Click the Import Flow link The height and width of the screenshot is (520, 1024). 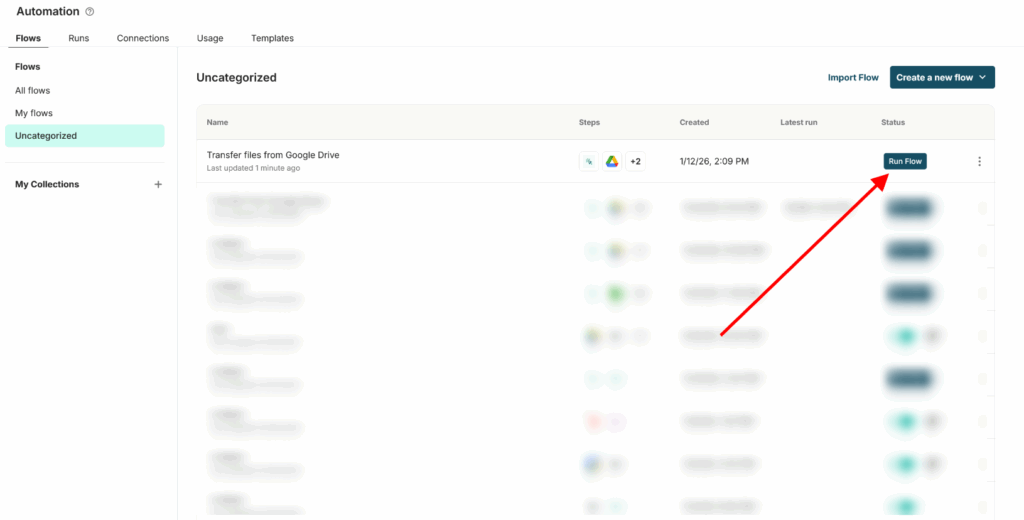coord(853,77)
